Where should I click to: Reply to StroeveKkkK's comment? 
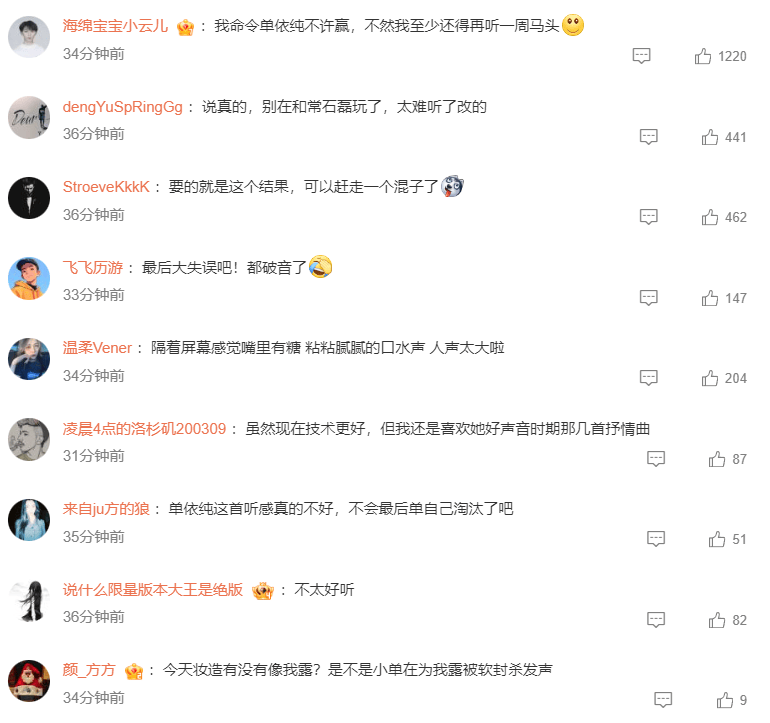point(648,217)
